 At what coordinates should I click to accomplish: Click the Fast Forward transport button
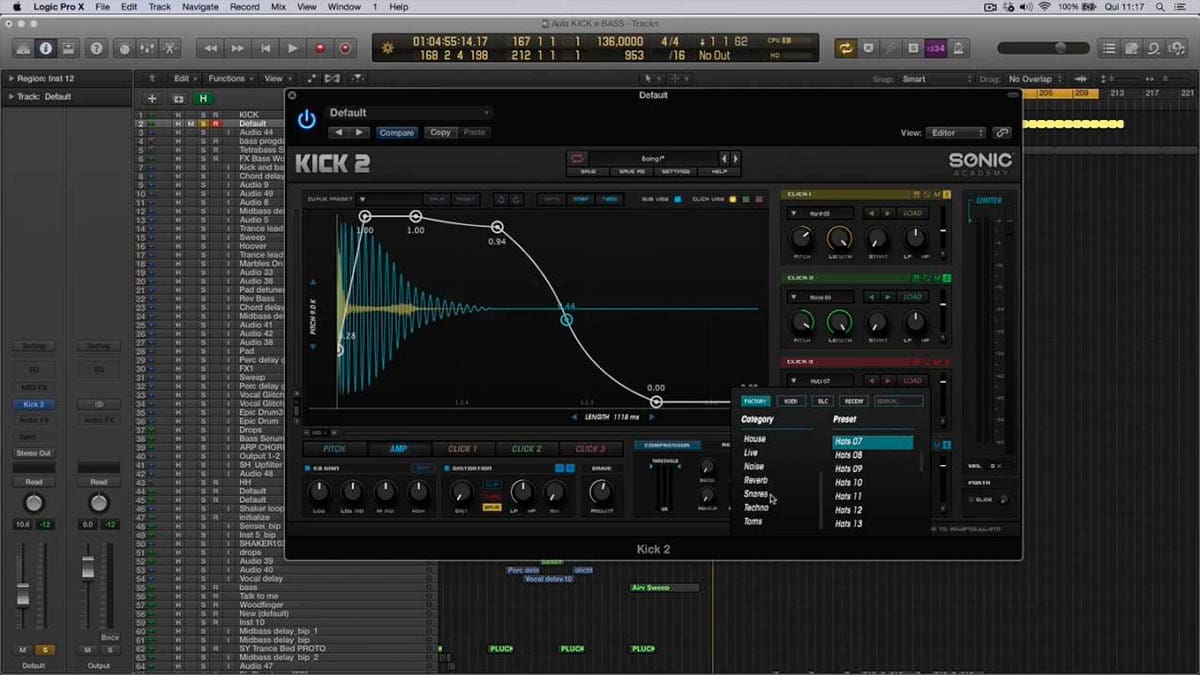(x=238, y=47)
